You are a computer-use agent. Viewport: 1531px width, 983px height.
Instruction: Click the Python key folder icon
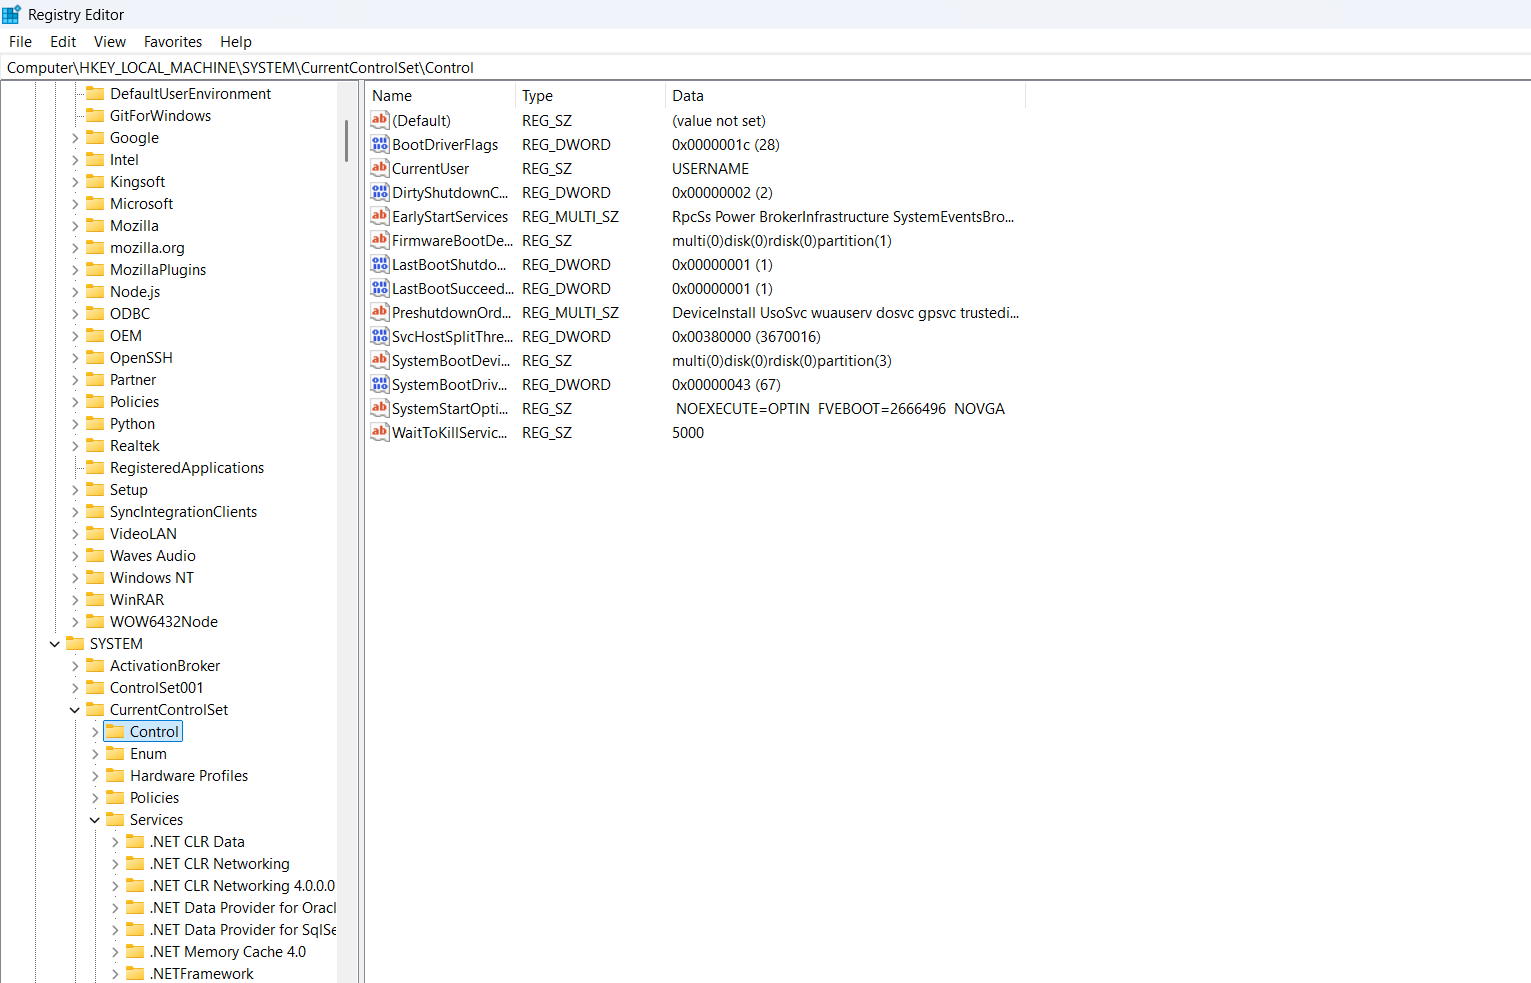[95, 424]
